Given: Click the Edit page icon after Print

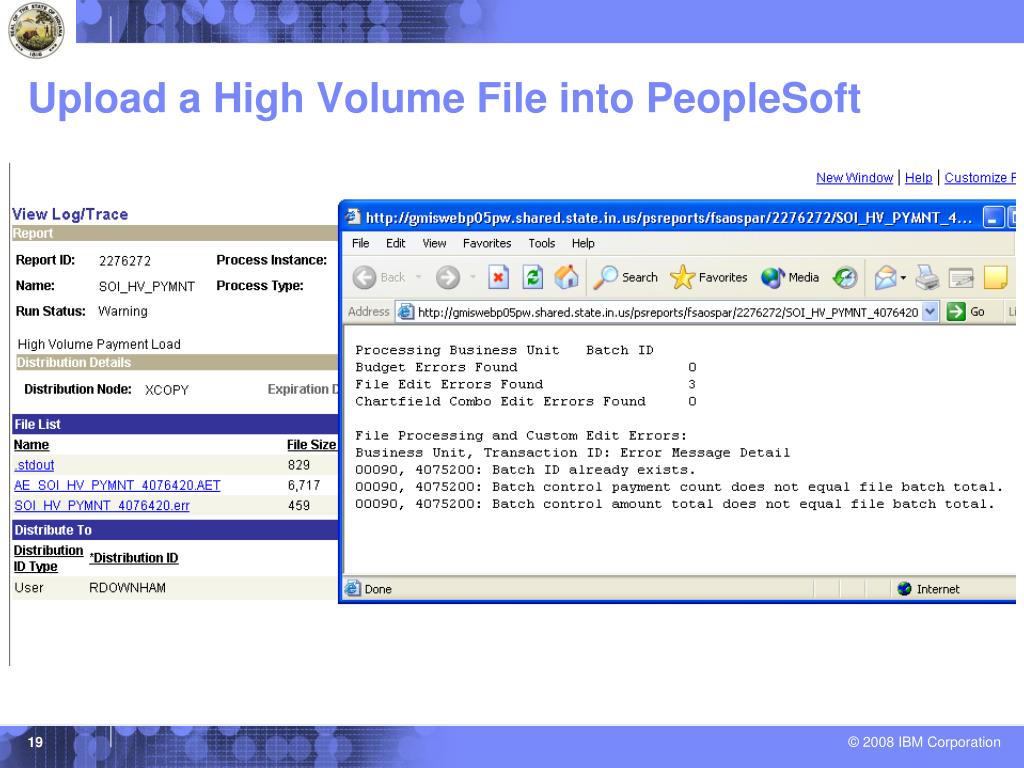Looking at the screenshot, I should (961, 278).
